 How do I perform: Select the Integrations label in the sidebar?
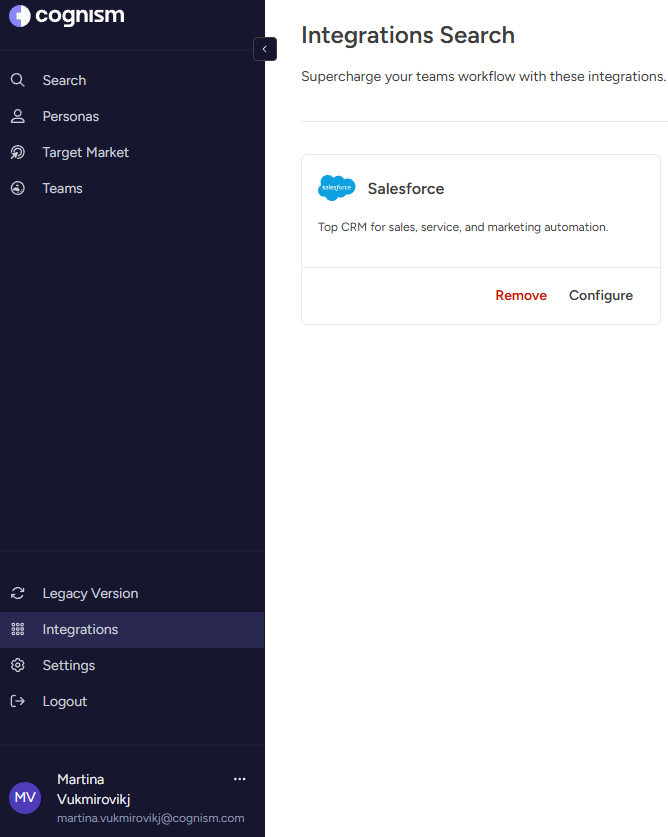point(80,629)
